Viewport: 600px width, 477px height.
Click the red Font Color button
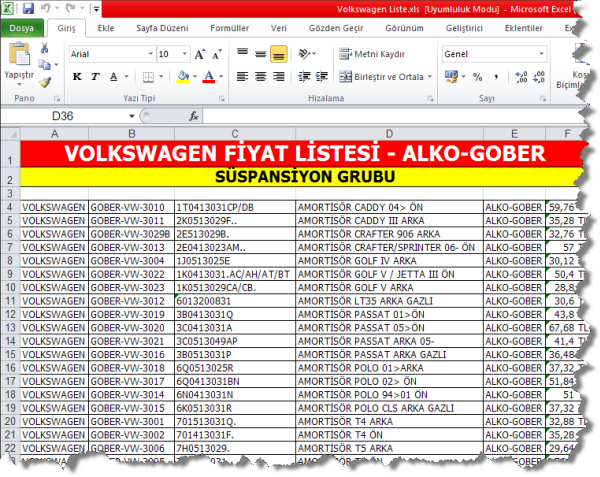(209, 77)
